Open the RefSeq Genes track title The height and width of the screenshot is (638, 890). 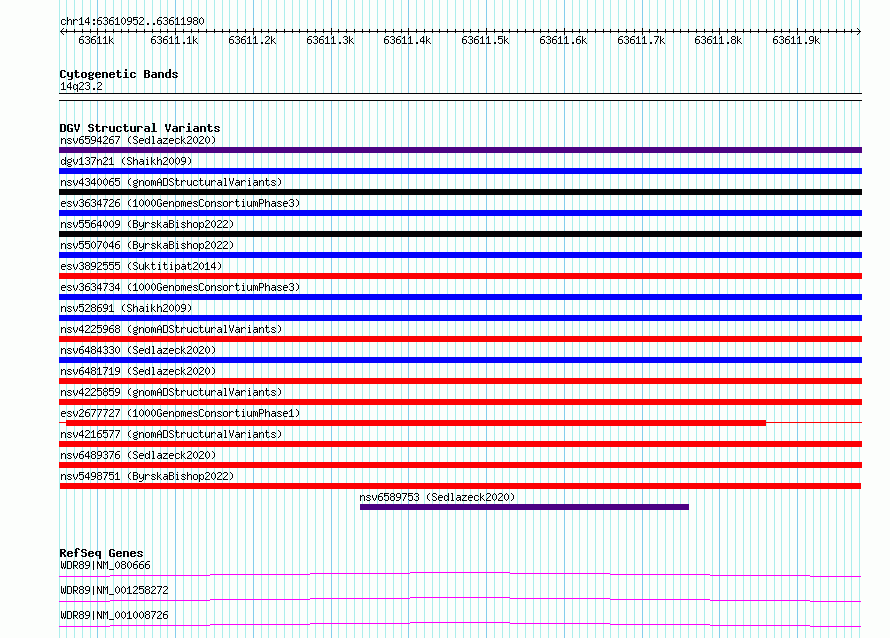pos(101,553)
